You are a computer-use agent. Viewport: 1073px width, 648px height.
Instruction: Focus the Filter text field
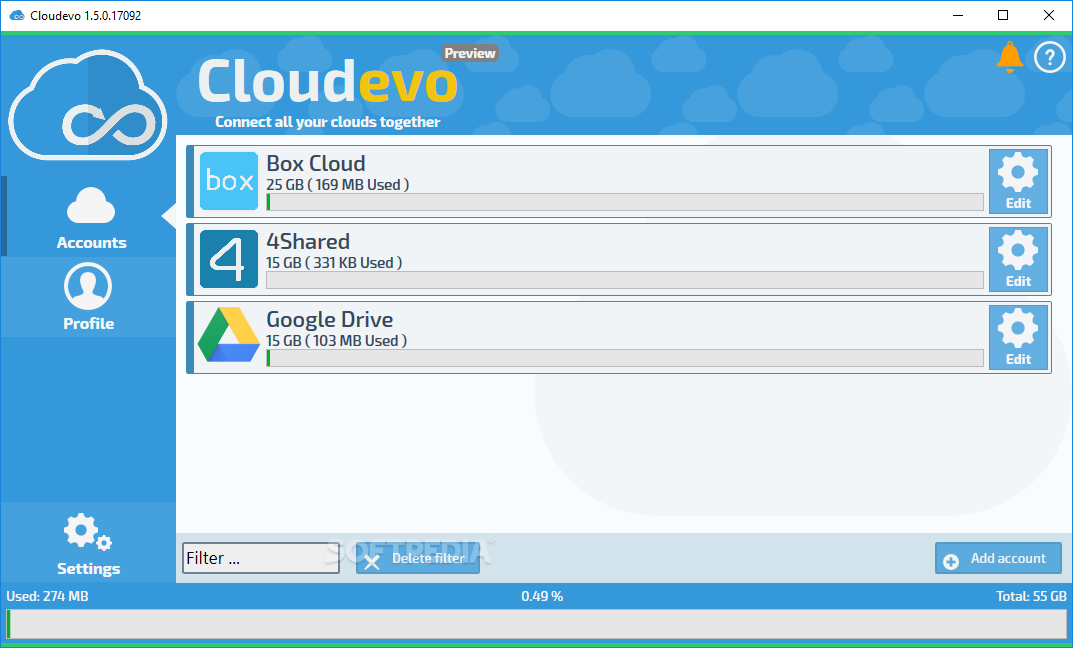click(x=261, y=558)
